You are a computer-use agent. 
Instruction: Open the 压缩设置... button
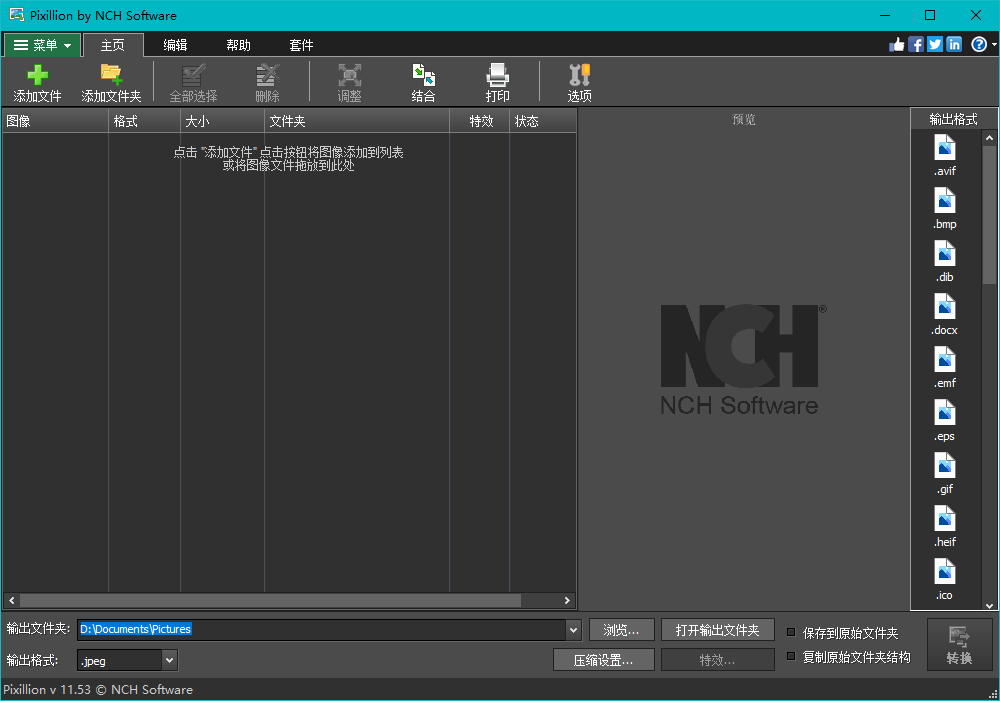point(603,660)
